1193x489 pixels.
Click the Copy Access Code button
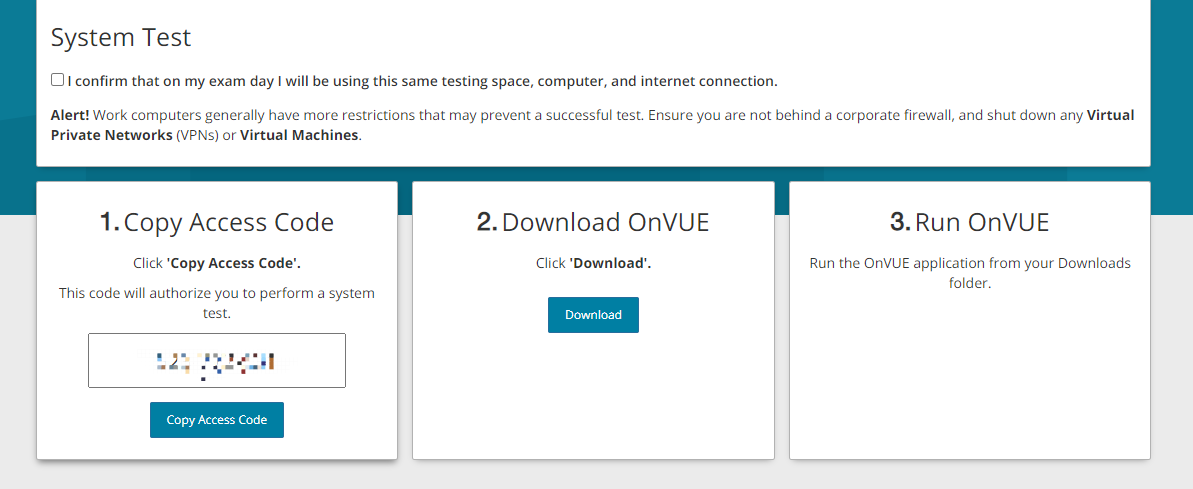[x=217, y=420]
